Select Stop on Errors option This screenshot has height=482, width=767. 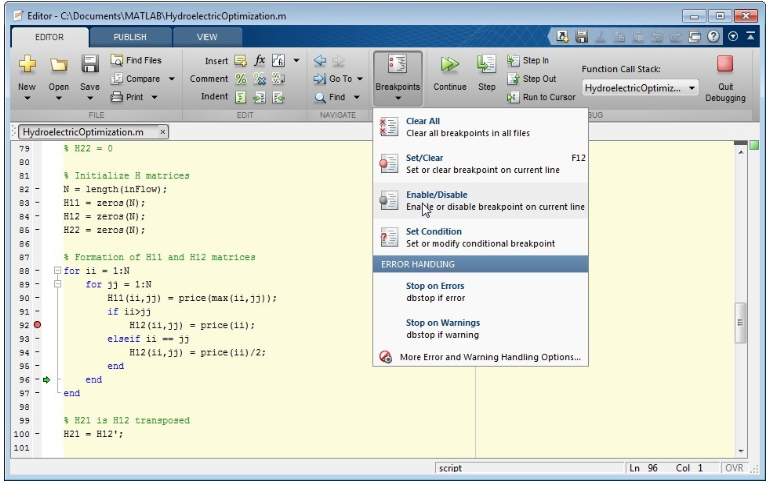coord(480,292)
